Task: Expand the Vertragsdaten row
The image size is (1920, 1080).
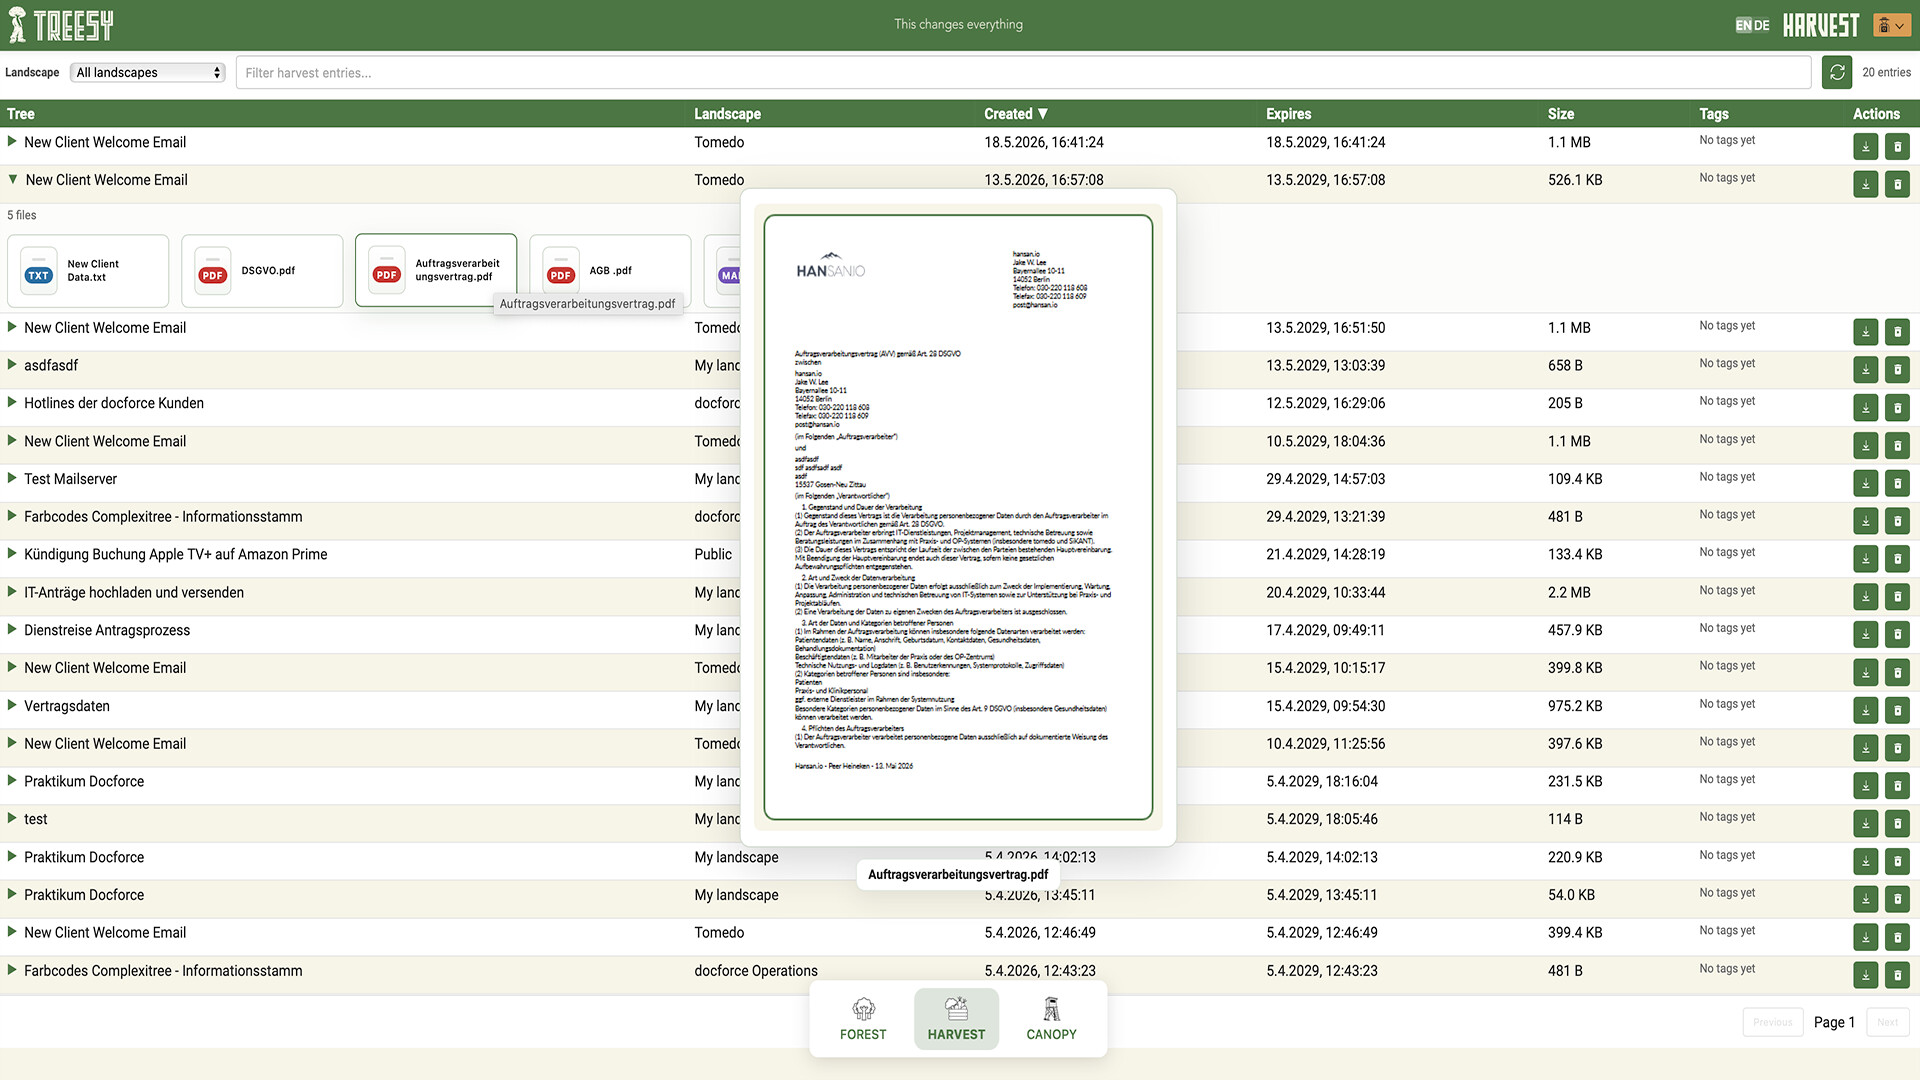Action: coord(12,706)
